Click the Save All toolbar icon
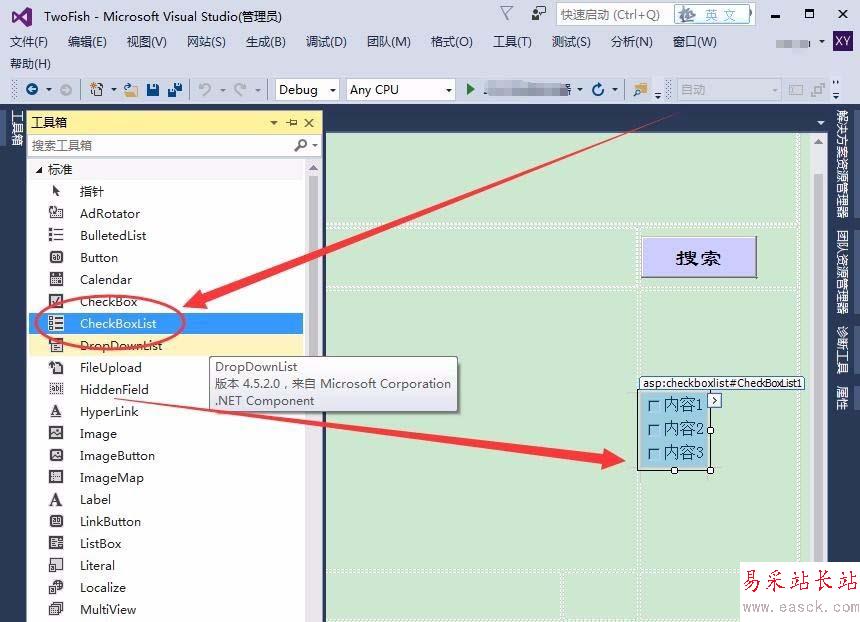The image size is (860, 622). tap(175, 89)
